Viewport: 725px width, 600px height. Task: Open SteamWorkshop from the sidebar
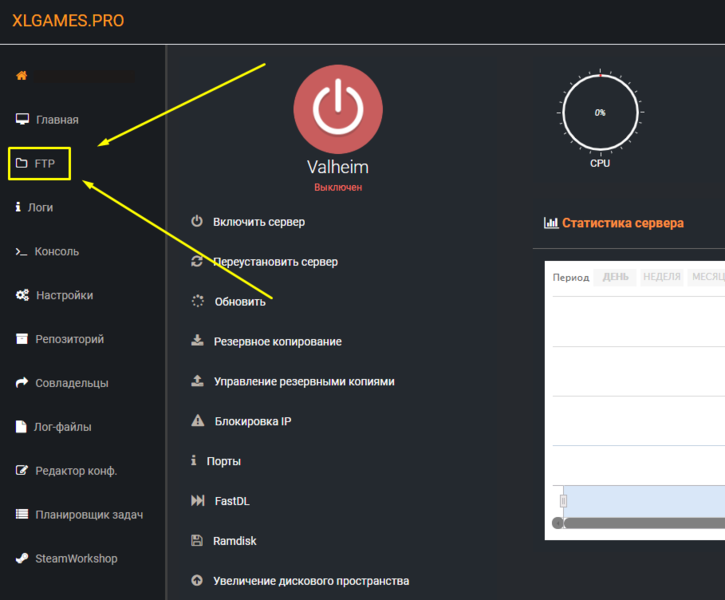(75, 559)
